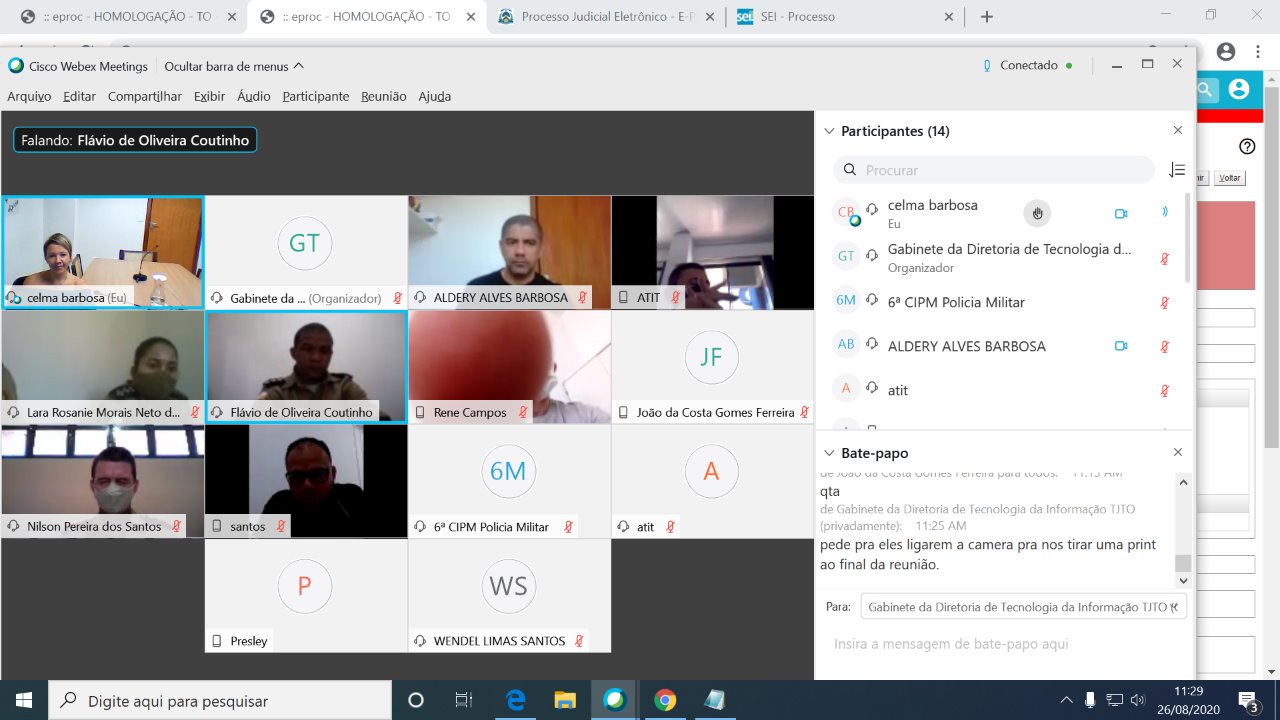The height and width of the screenshot is (720, 1280).
Task: Click the raise hand icon beside celma barbosa
Action: pos(1037,213)
